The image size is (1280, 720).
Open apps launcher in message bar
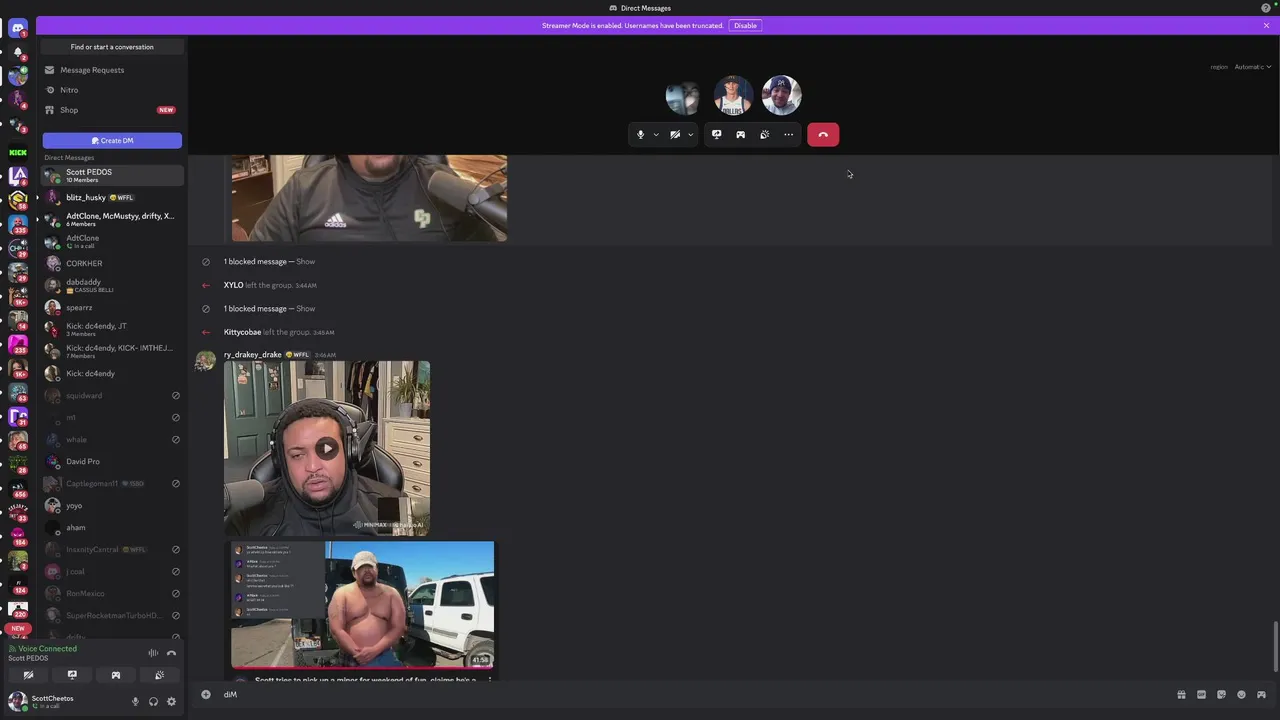[x=1261, y=694]
